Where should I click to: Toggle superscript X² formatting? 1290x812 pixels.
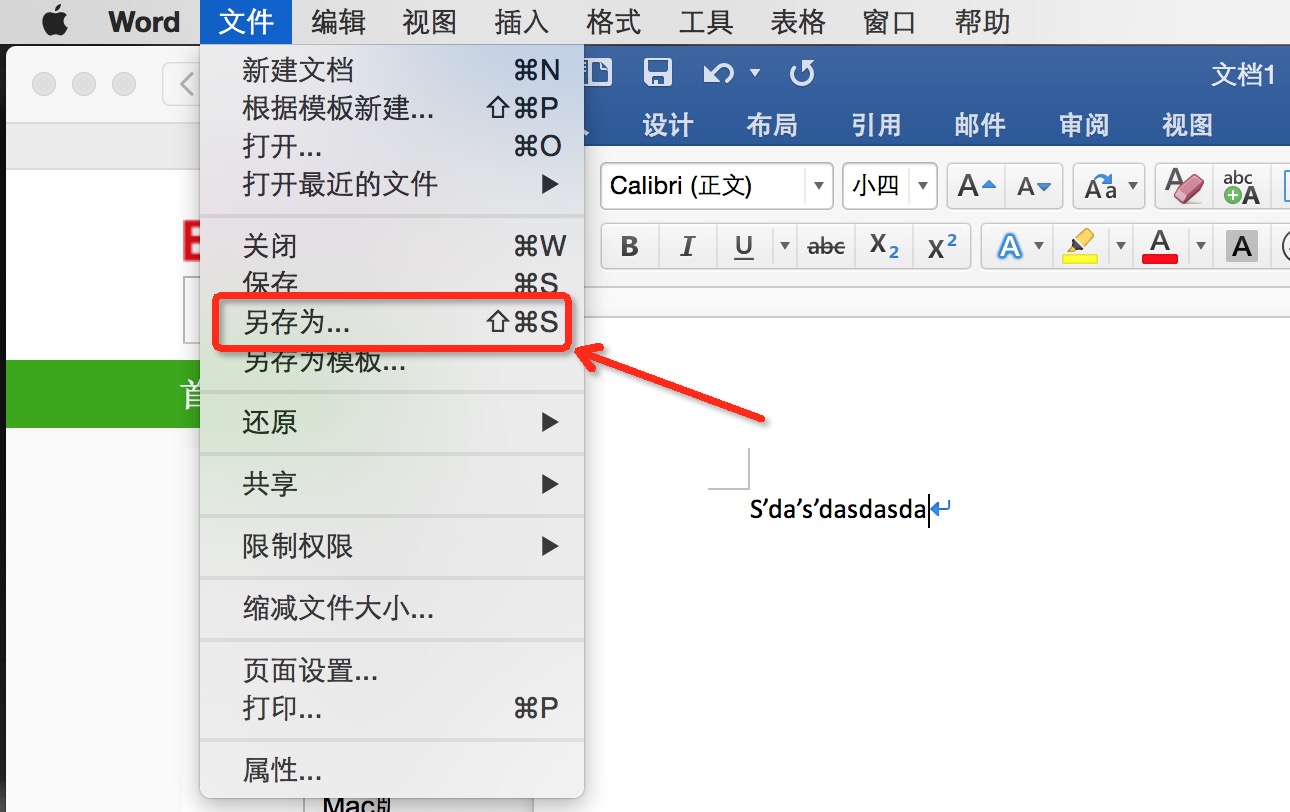point(941,246)
